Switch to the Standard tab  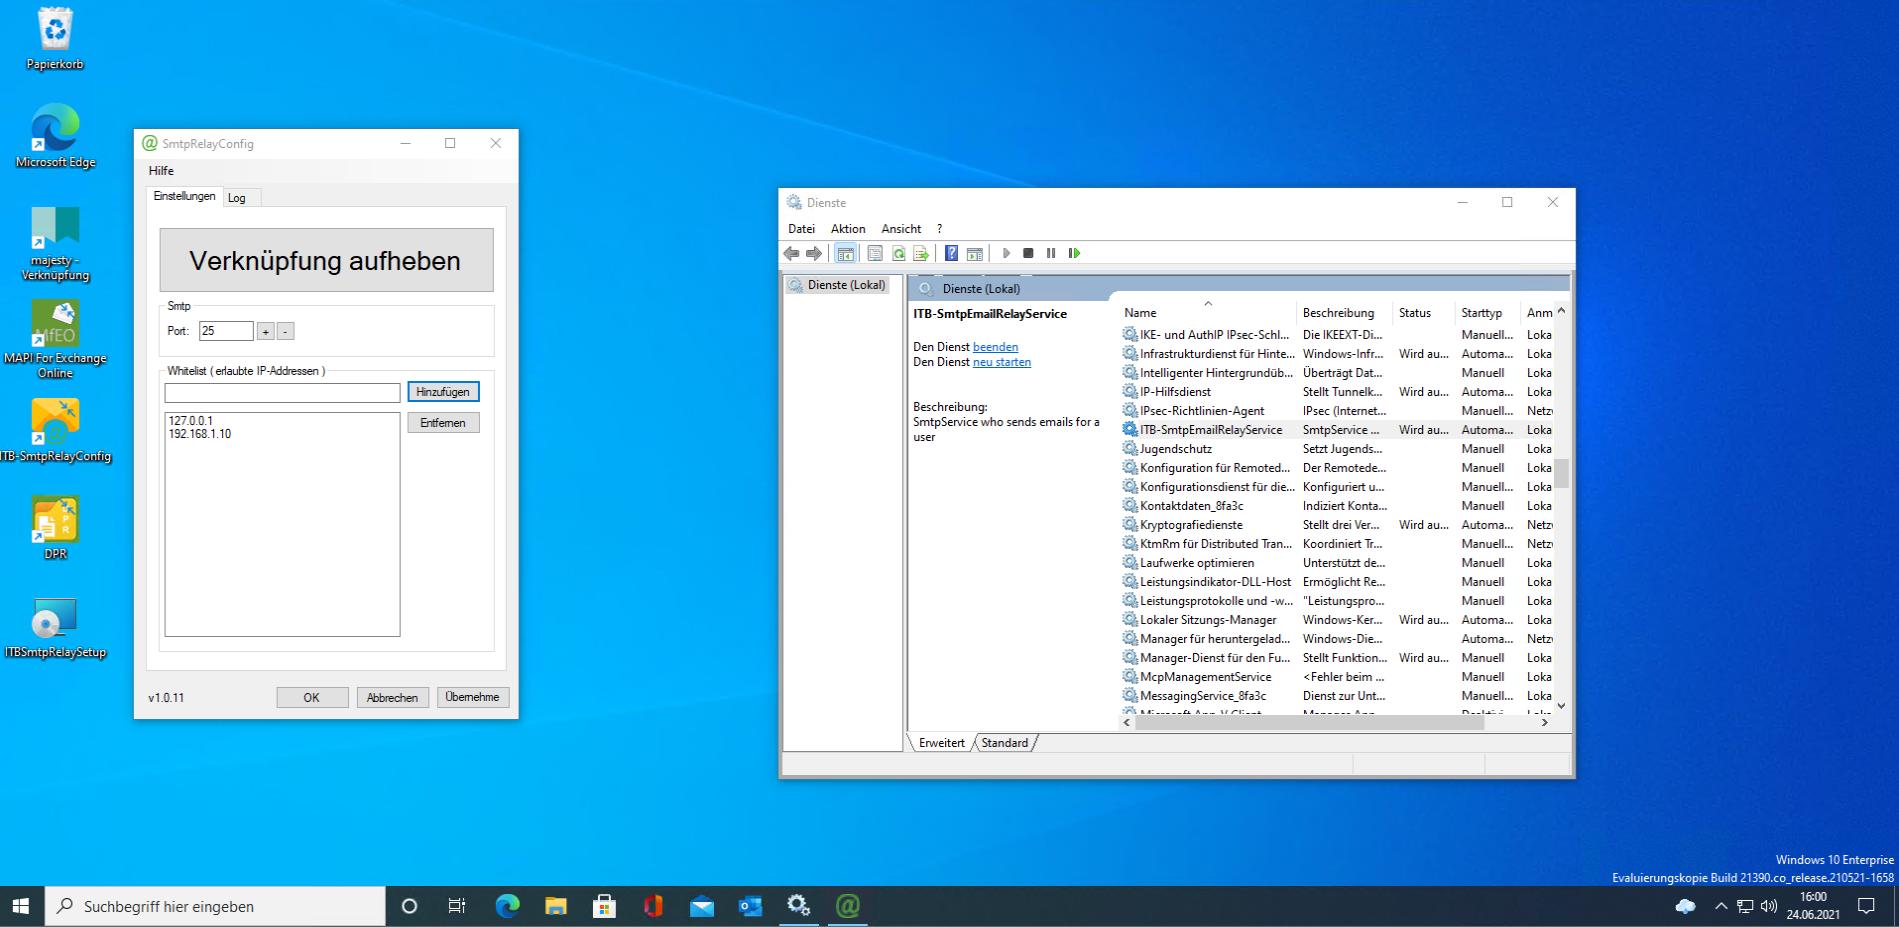click(1004, 743)
